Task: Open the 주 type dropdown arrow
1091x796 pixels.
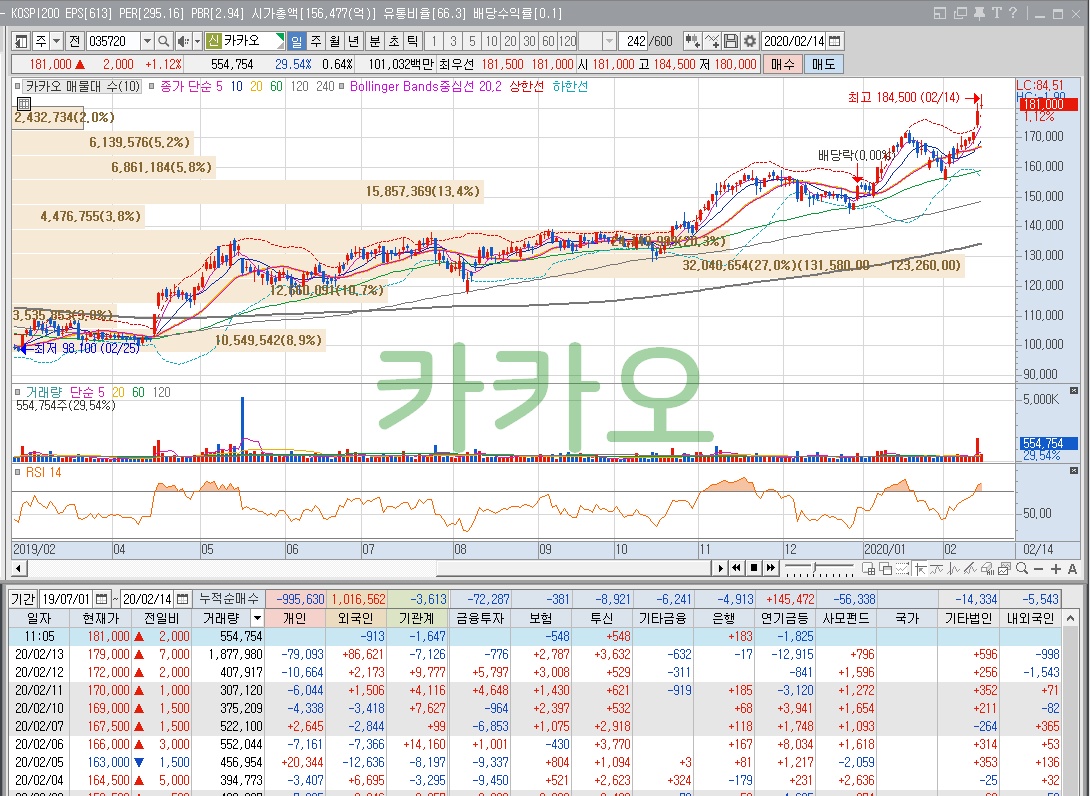Action: [x=57, y=41]
